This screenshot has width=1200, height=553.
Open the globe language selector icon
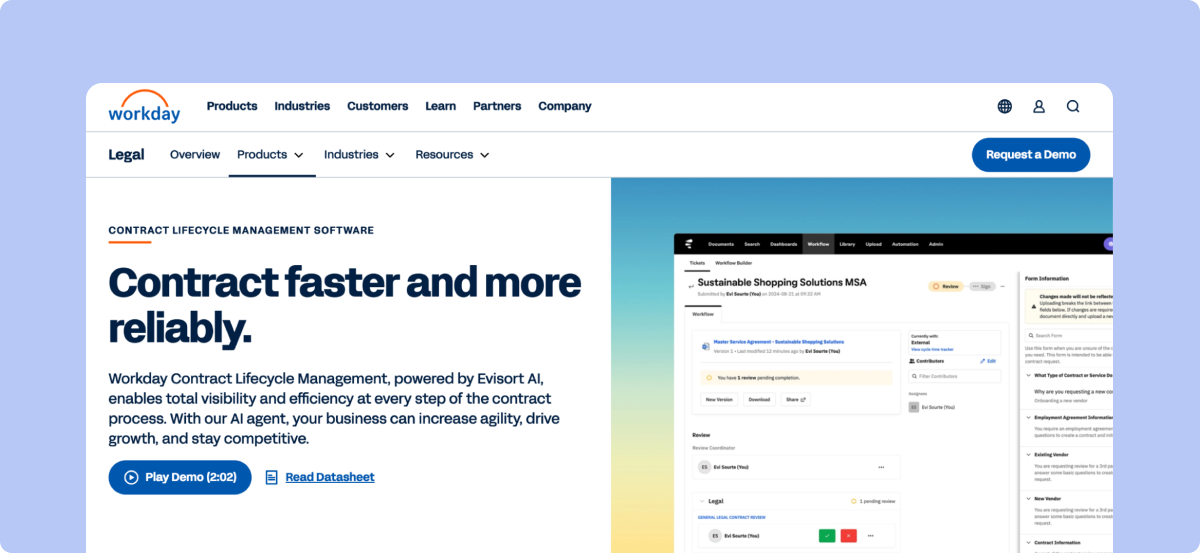click(1005, 106)
